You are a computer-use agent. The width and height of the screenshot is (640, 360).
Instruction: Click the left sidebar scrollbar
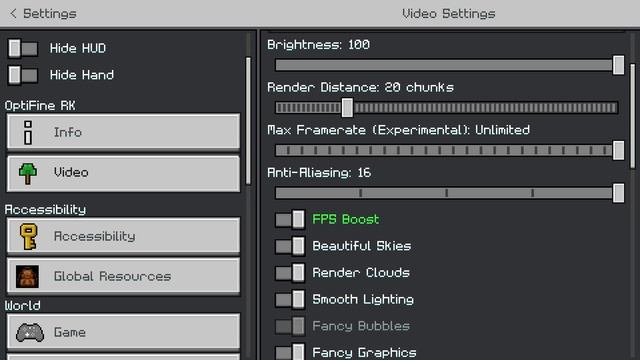coord(248,121)
